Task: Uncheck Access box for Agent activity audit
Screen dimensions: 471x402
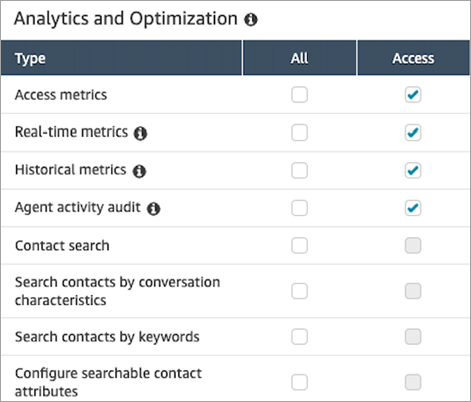Action: [413, 208]
